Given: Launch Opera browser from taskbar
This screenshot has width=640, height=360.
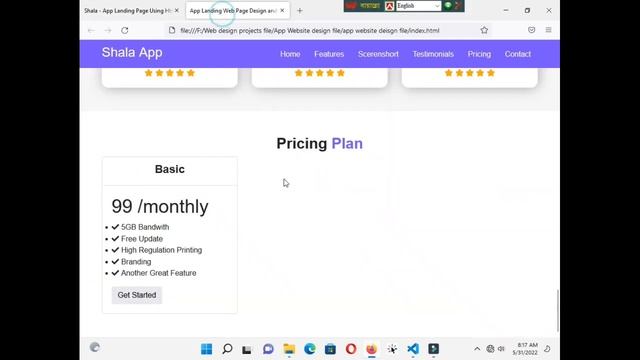Looking at the screenshot, I should pyautogui.click(x=351, y=349).
